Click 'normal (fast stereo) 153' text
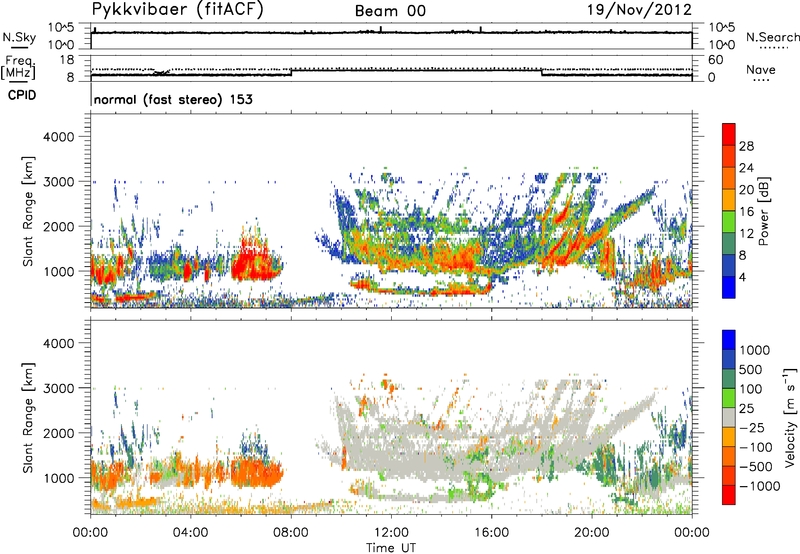The height and width of the screenshot is (554, 800). point(173,99)
